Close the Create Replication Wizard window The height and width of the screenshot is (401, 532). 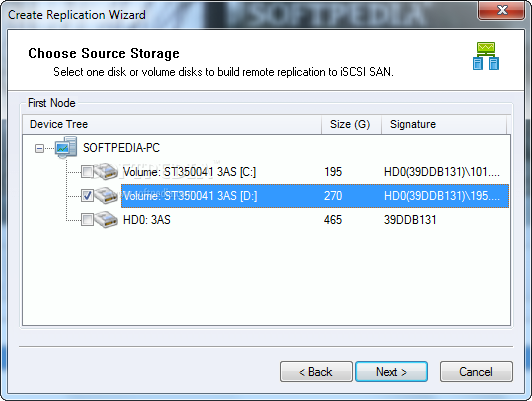(x=502, y=10)
